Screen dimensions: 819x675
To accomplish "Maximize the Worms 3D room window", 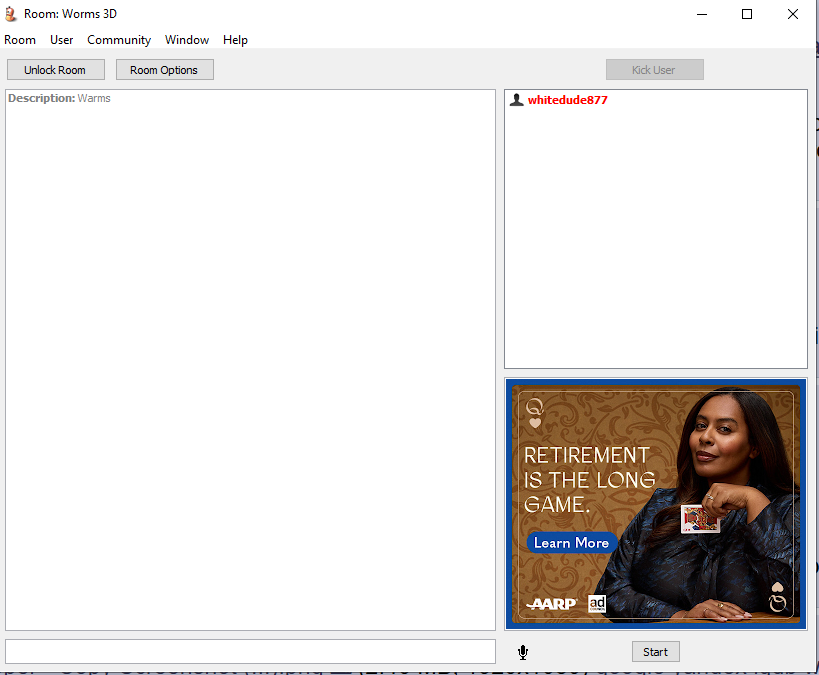I will point(747,14).
